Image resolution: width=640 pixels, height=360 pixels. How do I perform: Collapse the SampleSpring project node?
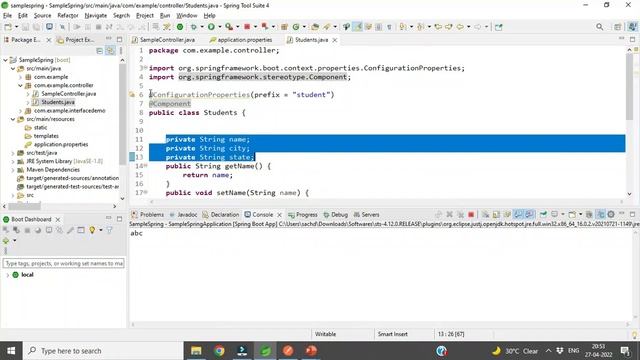[x=6, y=60]
